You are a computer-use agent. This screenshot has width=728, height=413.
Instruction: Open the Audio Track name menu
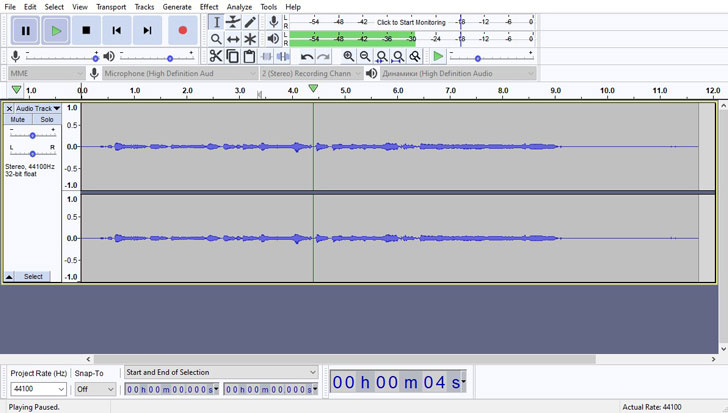click(x=38, y=108)
